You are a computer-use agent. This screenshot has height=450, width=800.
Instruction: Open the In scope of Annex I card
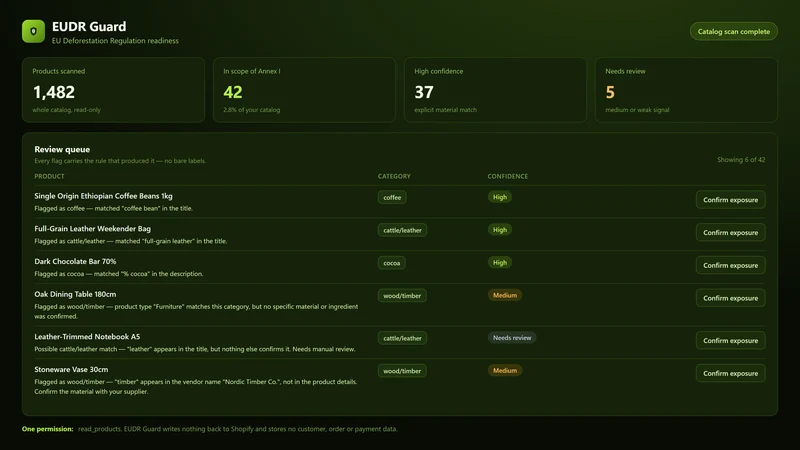pos(304,90)
